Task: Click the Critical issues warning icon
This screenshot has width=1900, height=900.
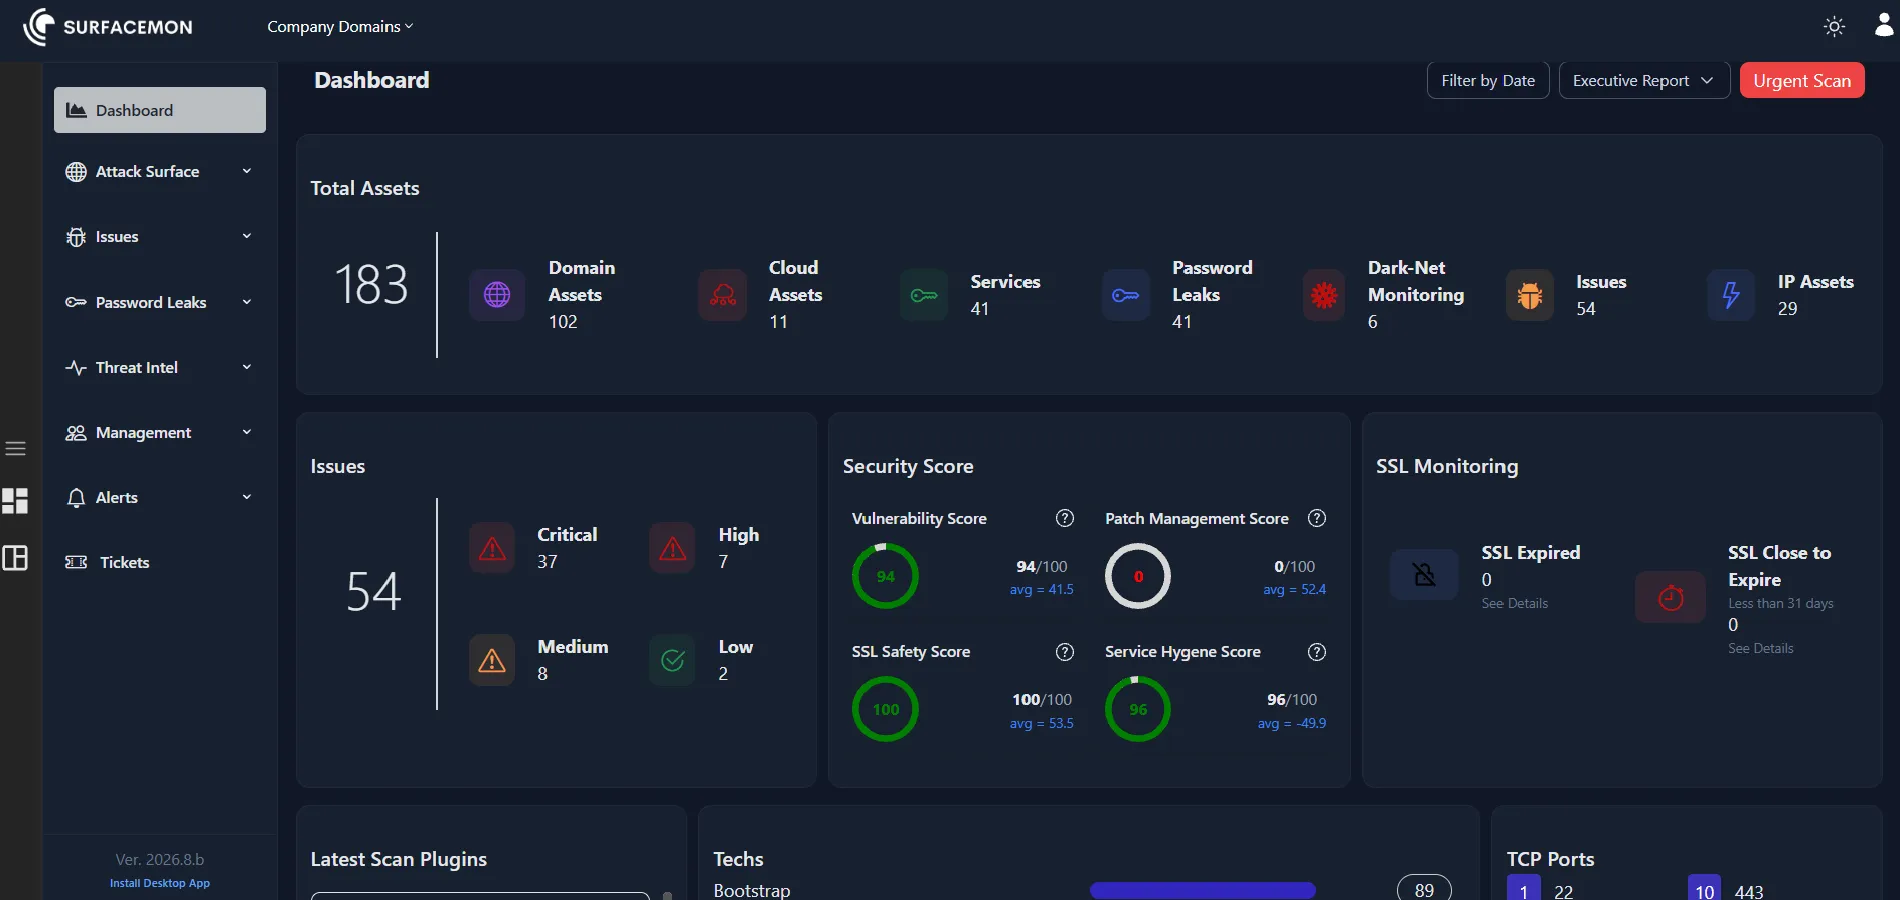Action: 492,548
